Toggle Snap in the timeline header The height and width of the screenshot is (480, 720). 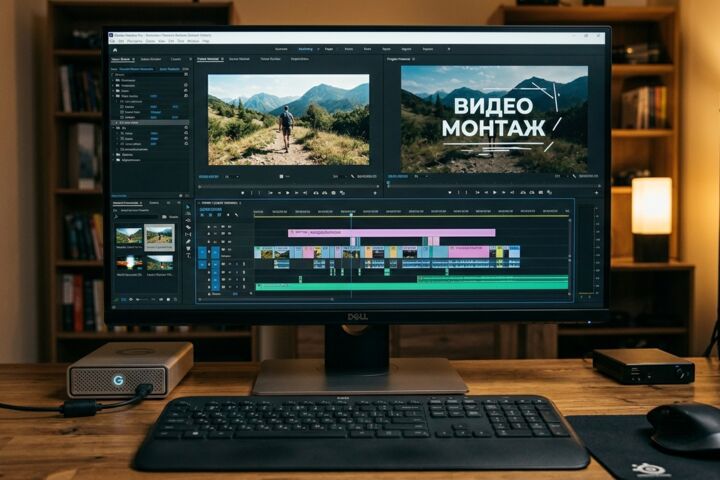click(x=210, y=215)
